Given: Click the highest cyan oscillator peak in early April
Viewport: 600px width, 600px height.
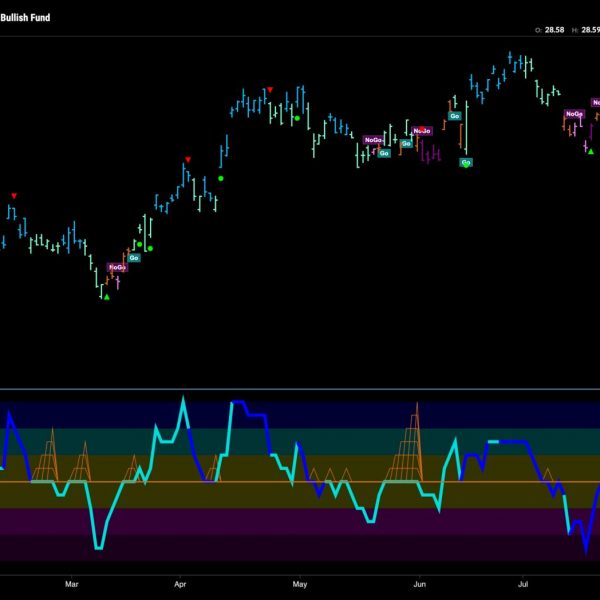Looking at the screenshot, I should [183, 398].
